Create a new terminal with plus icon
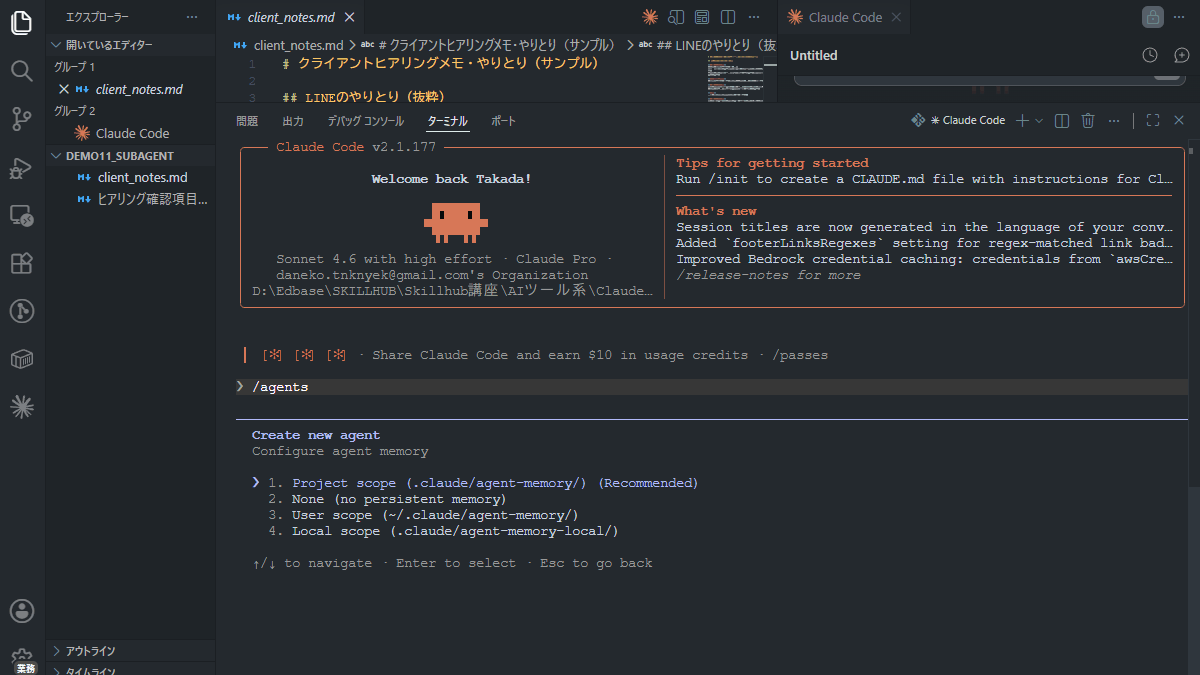The height and width of the screenshot is (675, 1200). tap(1022, 120)
